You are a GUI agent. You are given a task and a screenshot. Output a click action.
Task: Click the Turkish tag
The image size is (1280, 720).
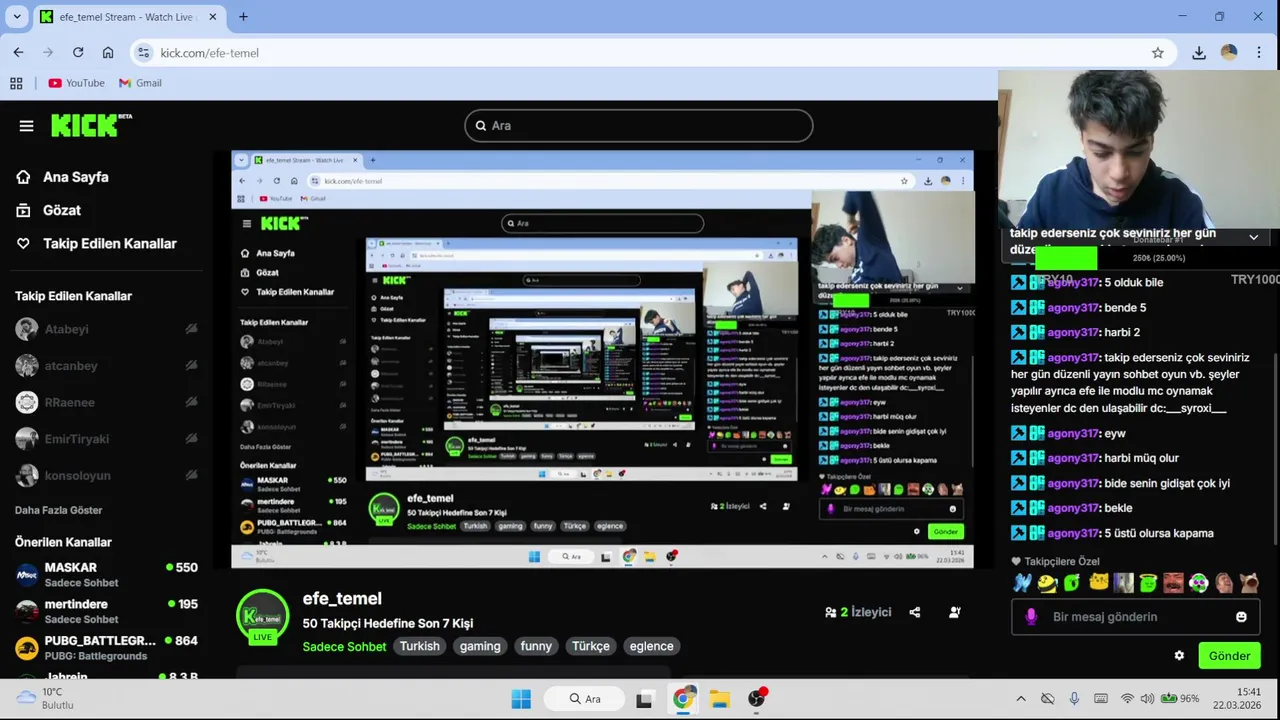coord(420,646)
